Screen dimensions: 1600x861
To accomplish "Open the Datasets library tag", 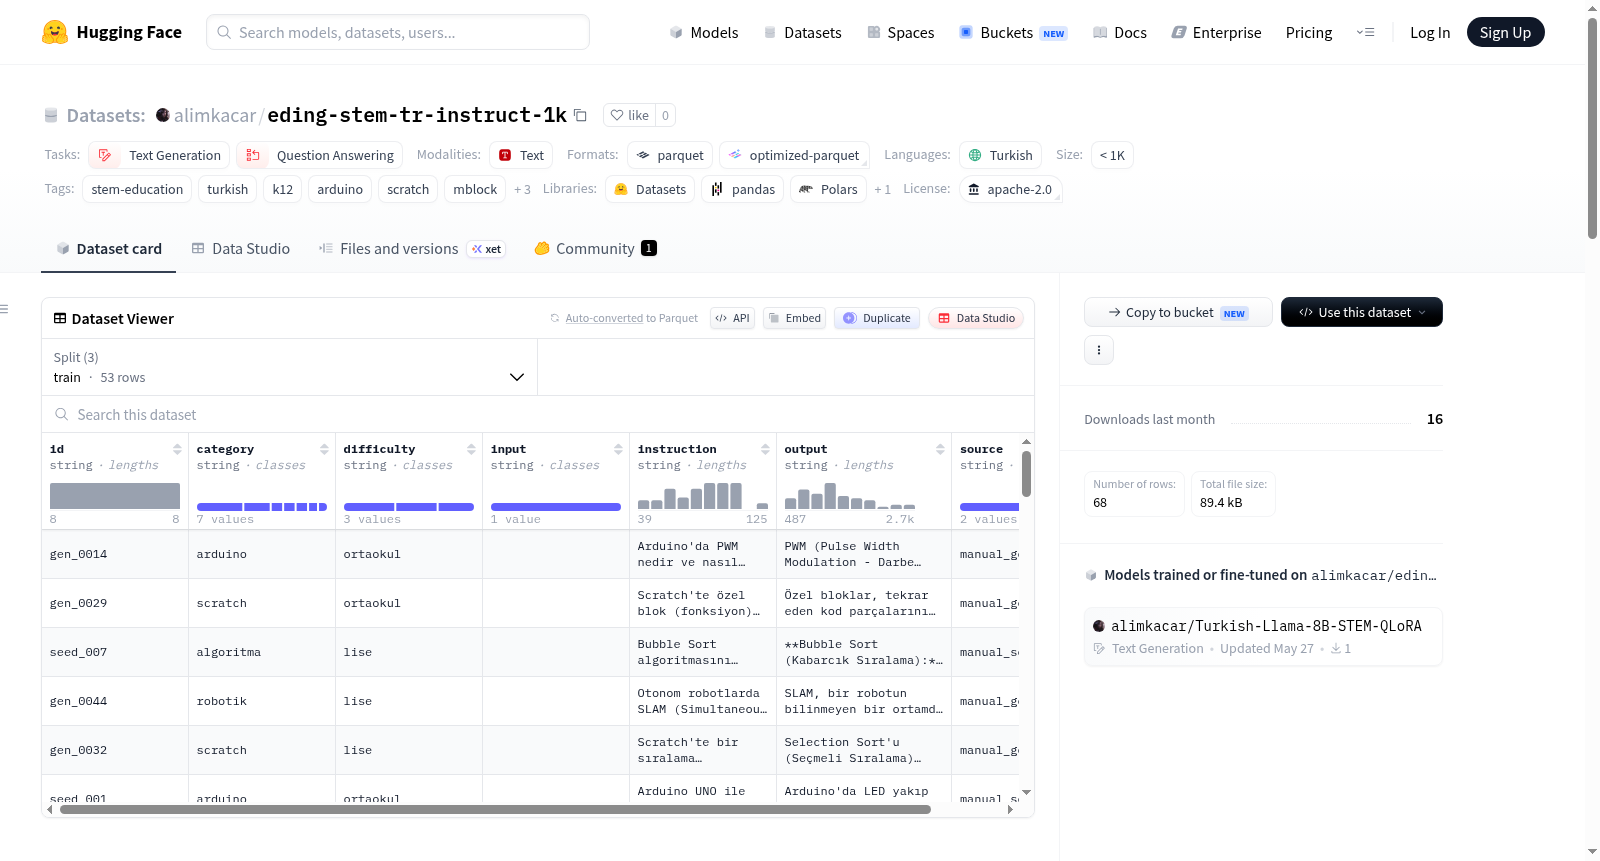I will coord(650,189).
